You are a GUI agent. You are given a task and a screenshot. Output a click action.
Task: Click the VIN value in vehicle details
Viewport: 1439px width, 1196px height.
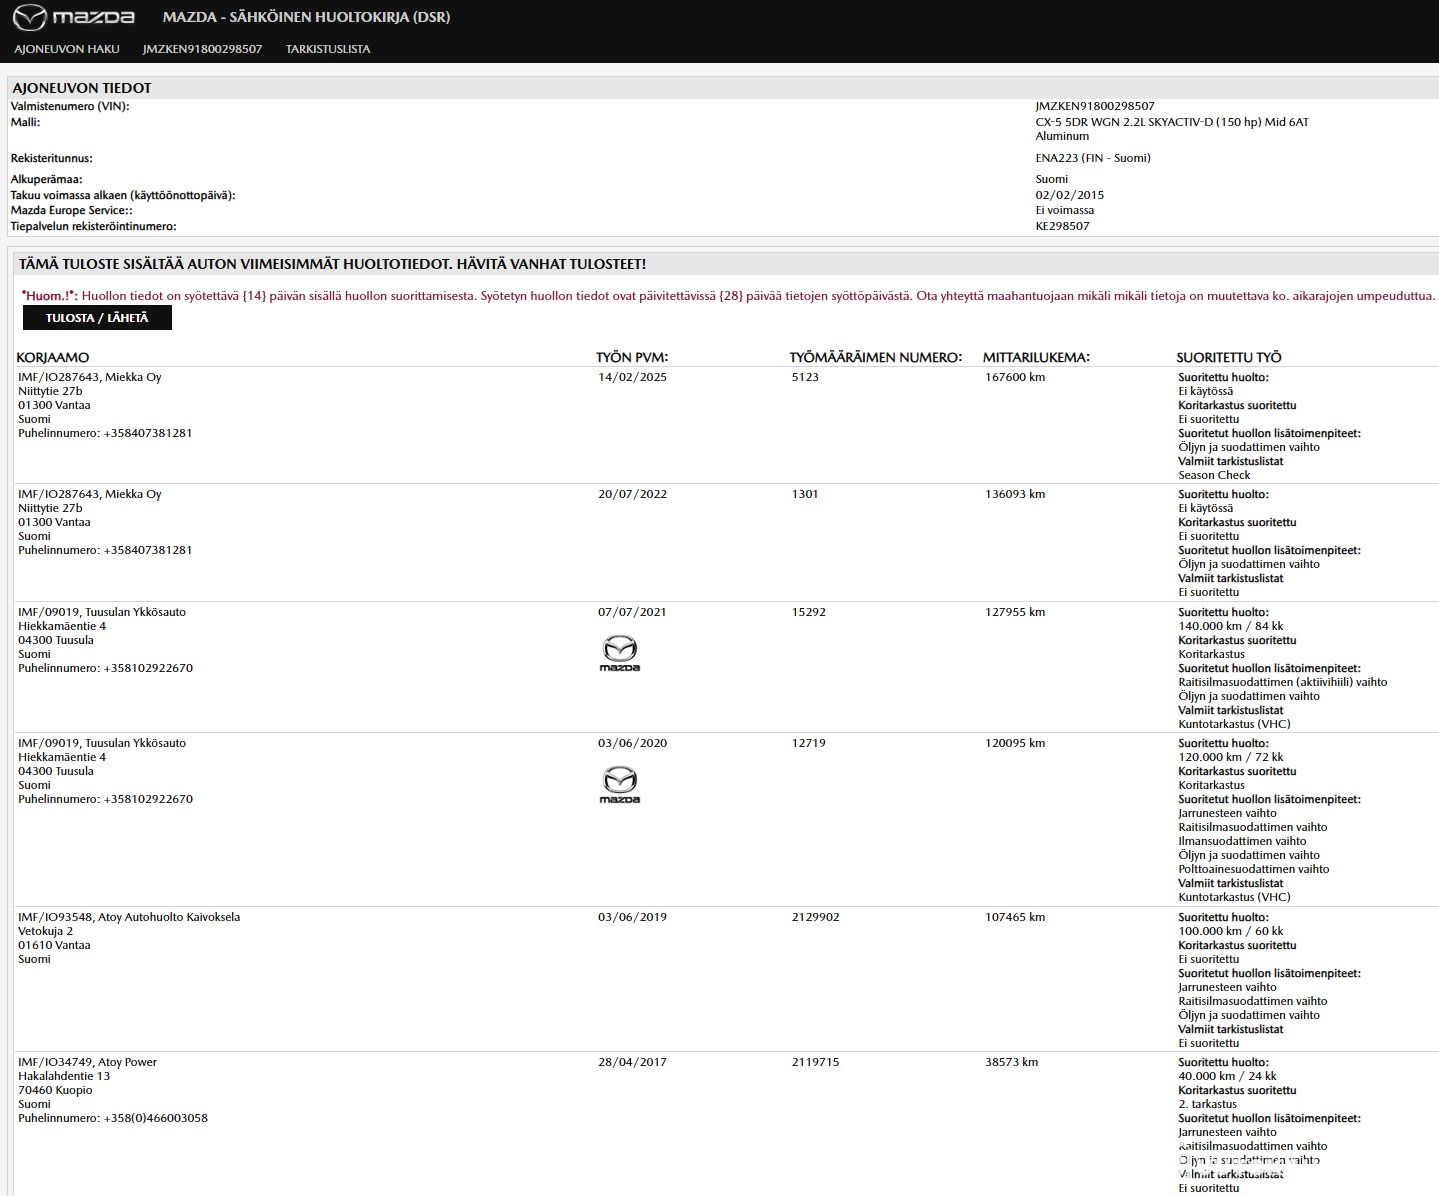[1095, 106]
